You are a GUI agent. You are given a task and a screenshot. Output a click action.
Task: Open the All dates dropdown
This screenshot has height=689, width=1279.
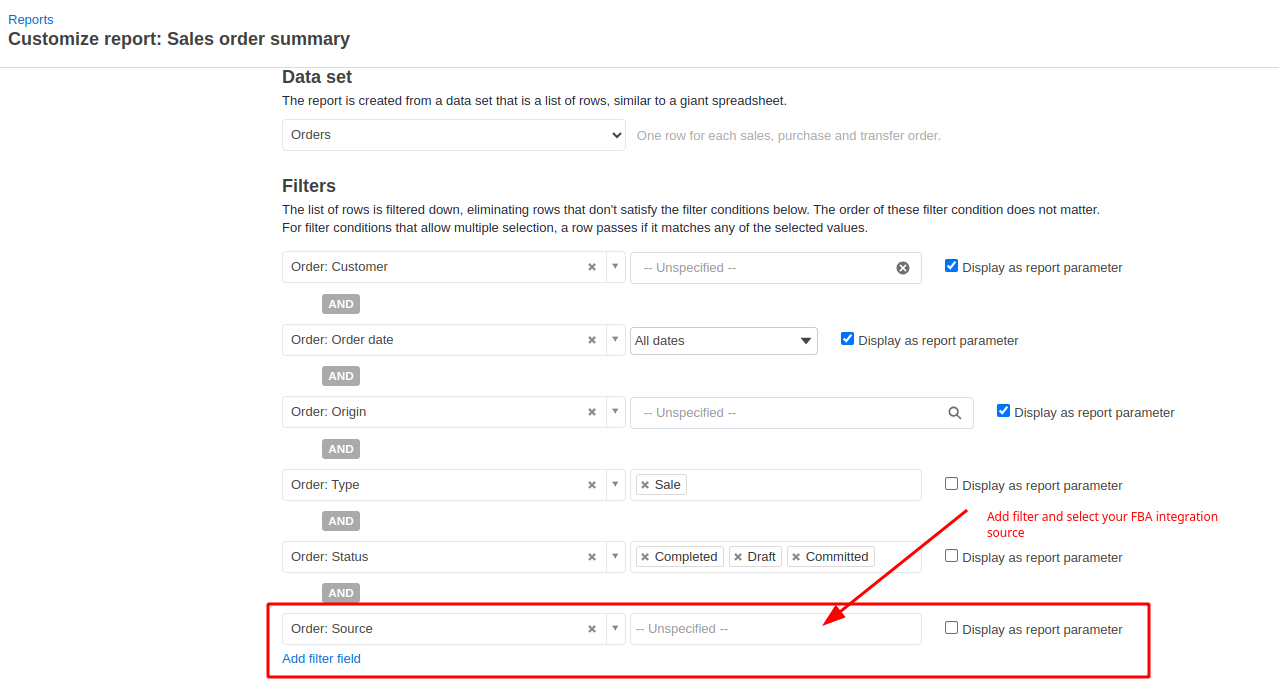(x=724, y=341)
